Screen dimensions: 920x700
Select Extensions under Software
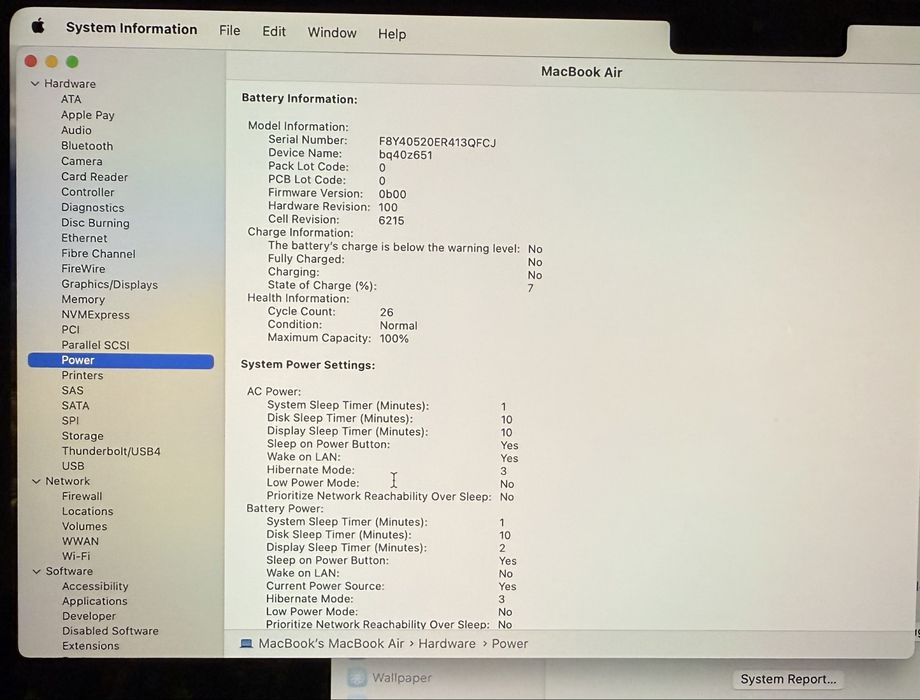click(x=90, y=646)
